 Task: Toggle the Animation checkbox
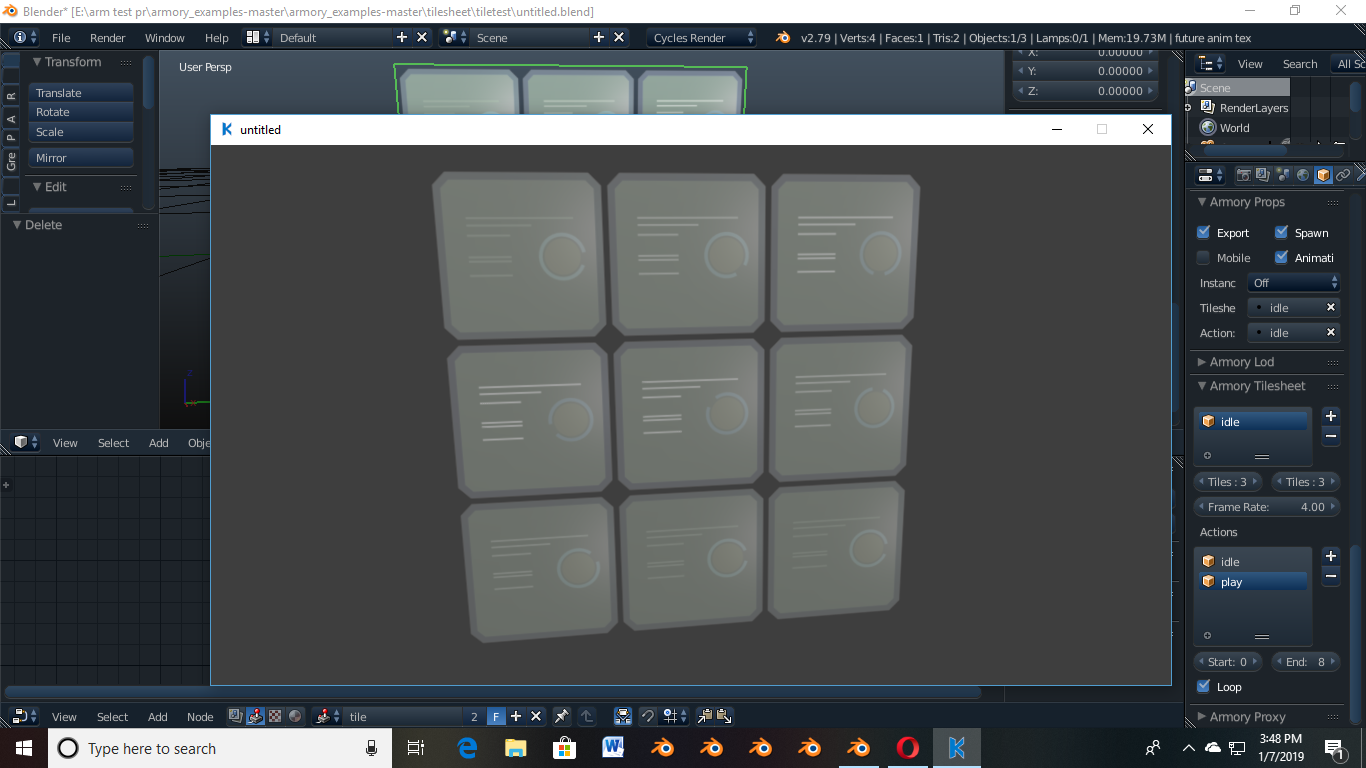pyautogui.click(x=1282, y=257)
